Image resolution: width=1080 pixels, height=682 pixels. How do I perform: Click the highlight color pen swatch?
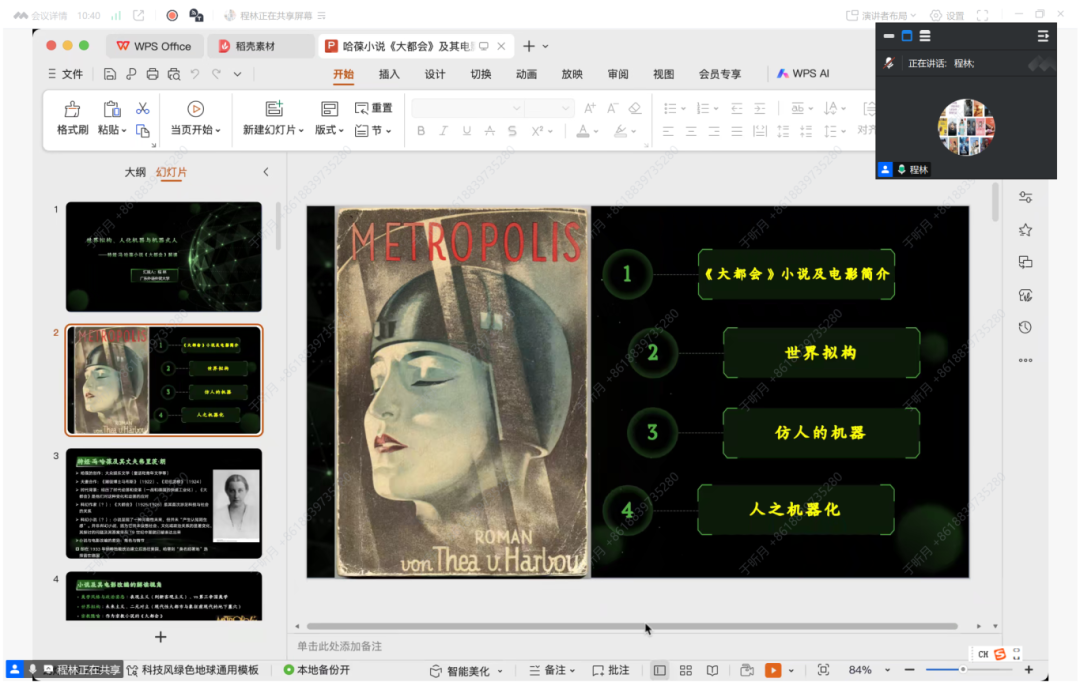coord(621,131)
